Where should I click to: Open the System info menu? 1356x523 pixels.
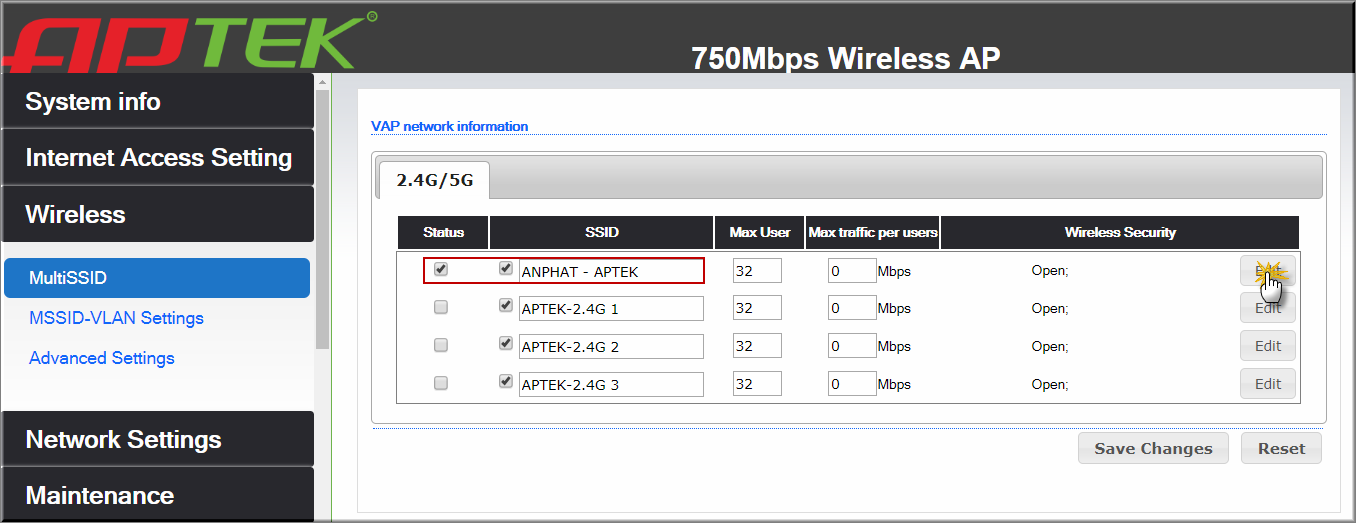(x=158, y=101)
